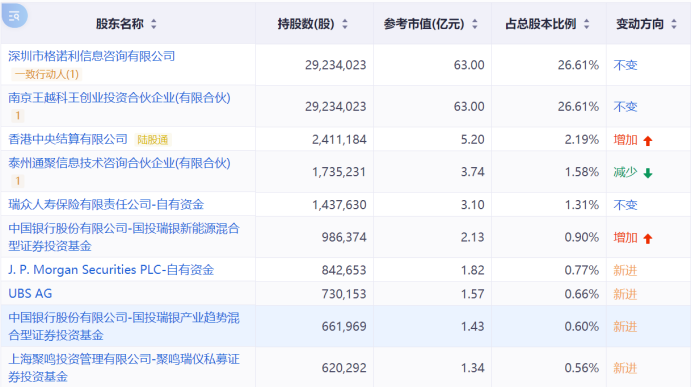This screenshot has width=692, height=387.
Task: Click red up arrow in 香港中央结算 row
Action: [648, 141]
